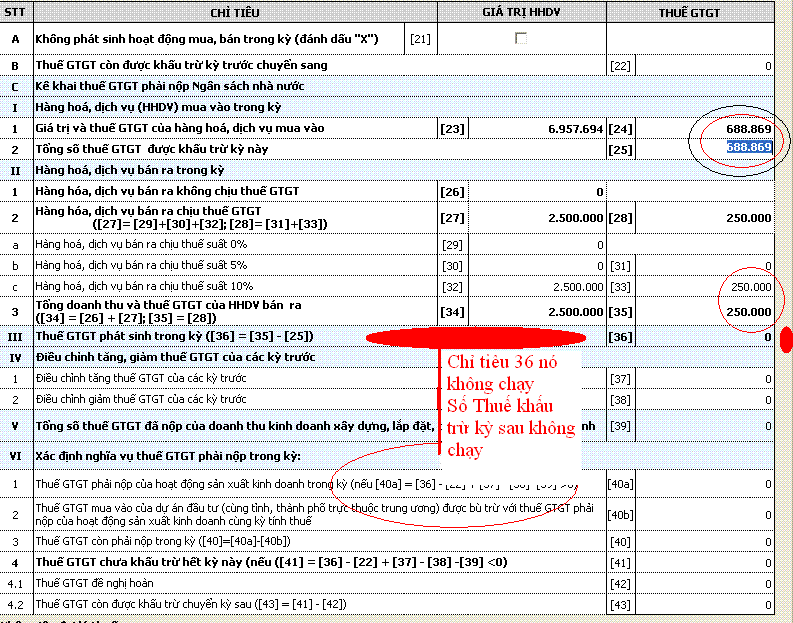Image resolution: width=793 pixels, height=623 pixels.
Task: Click the VAT incurred field [36]
Action: [705, 337]
